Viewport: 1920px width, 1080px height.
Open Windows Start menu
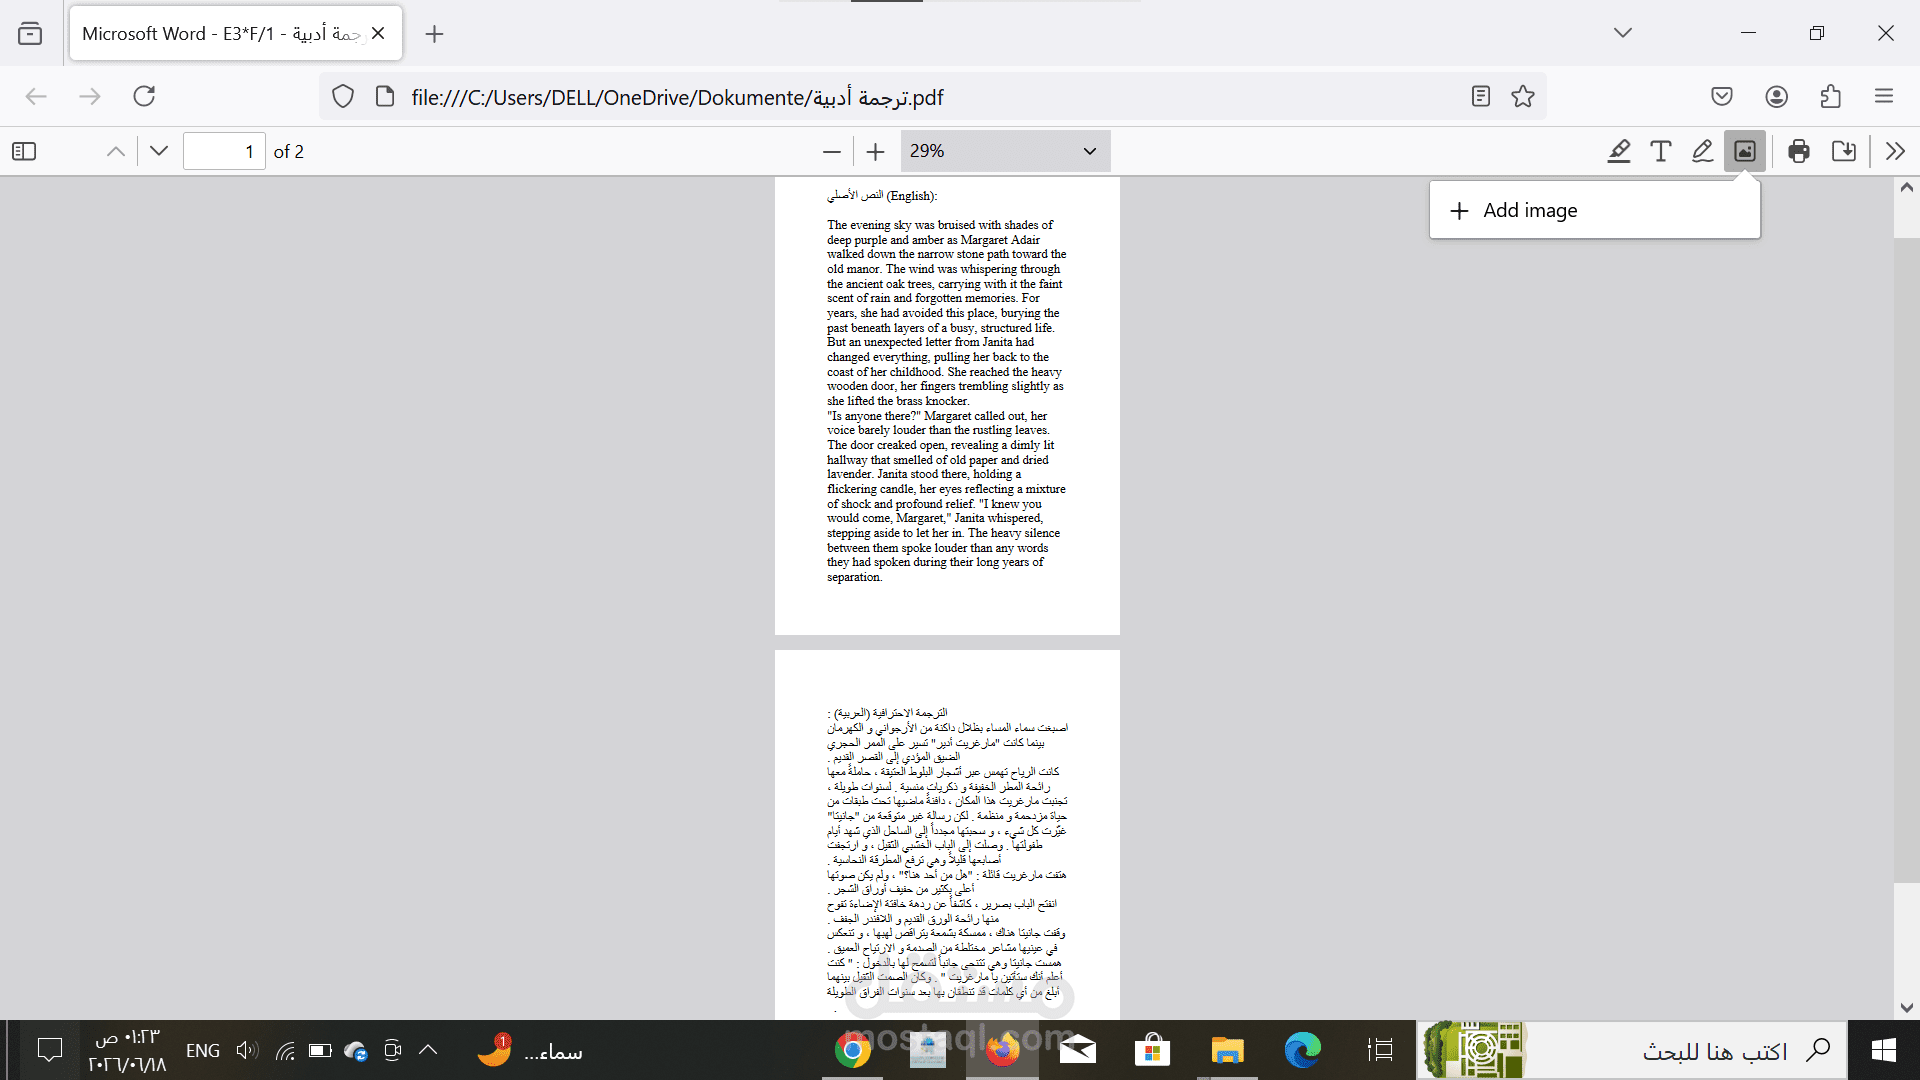pos(1884,1050)
